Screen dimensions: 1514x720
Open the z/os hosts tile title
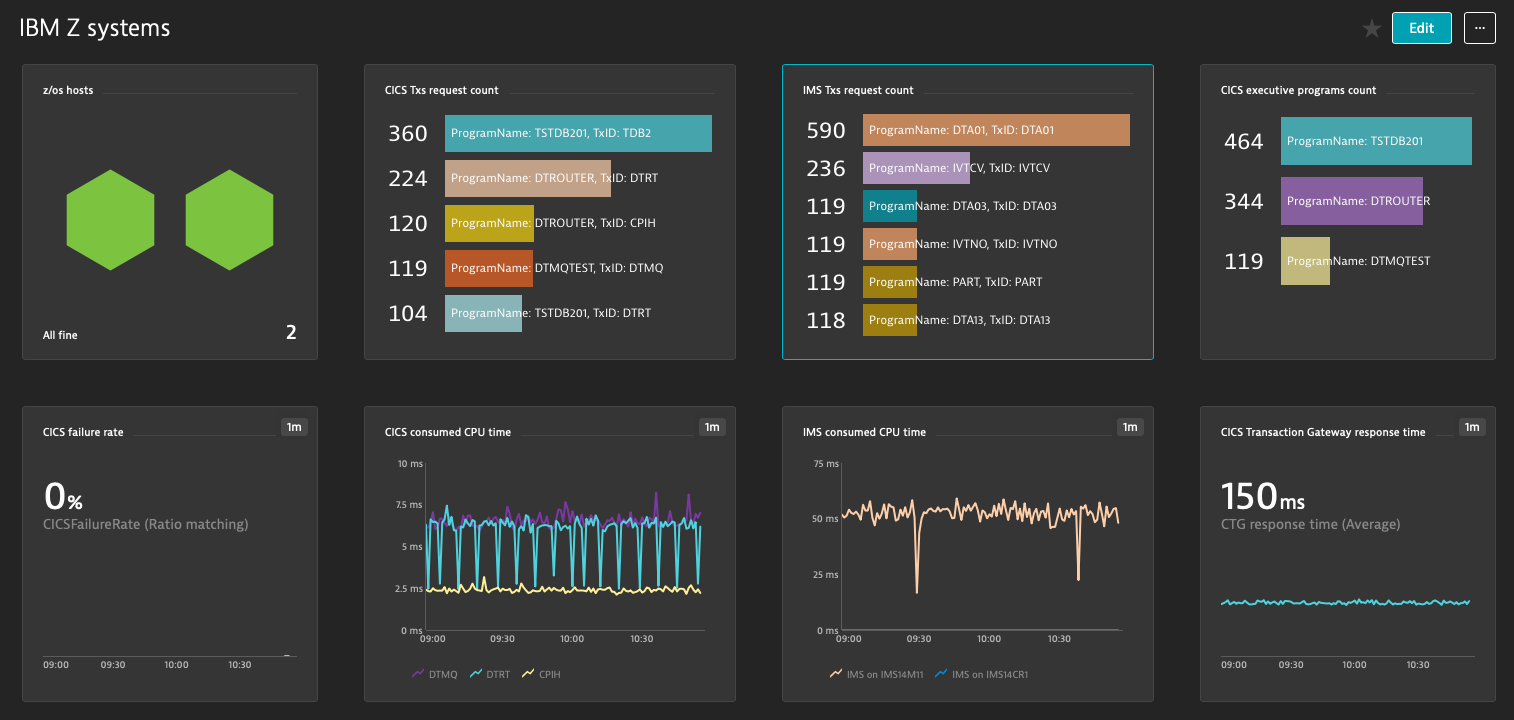coord(68,90)
